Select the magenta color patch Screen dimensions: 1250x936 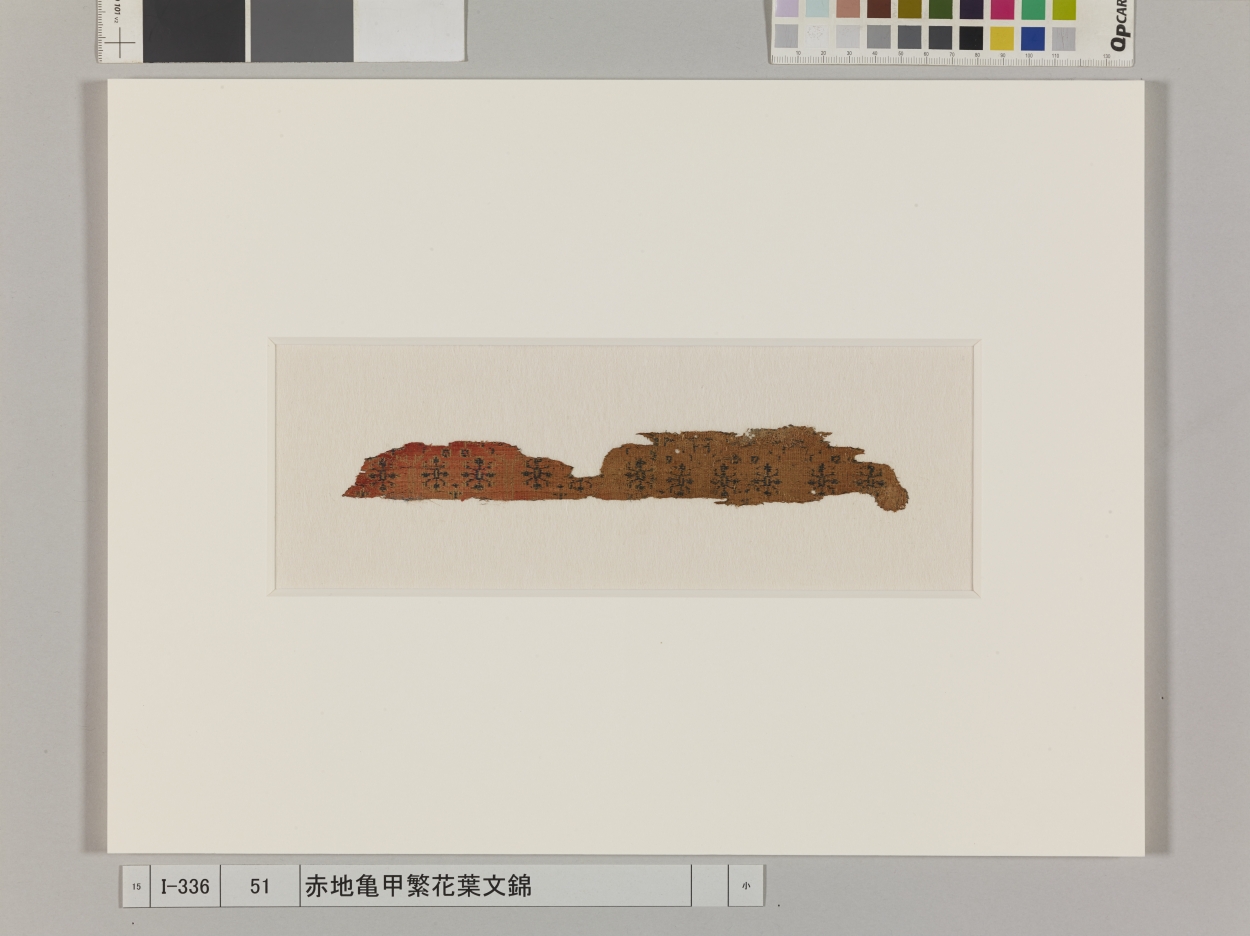1002,8
